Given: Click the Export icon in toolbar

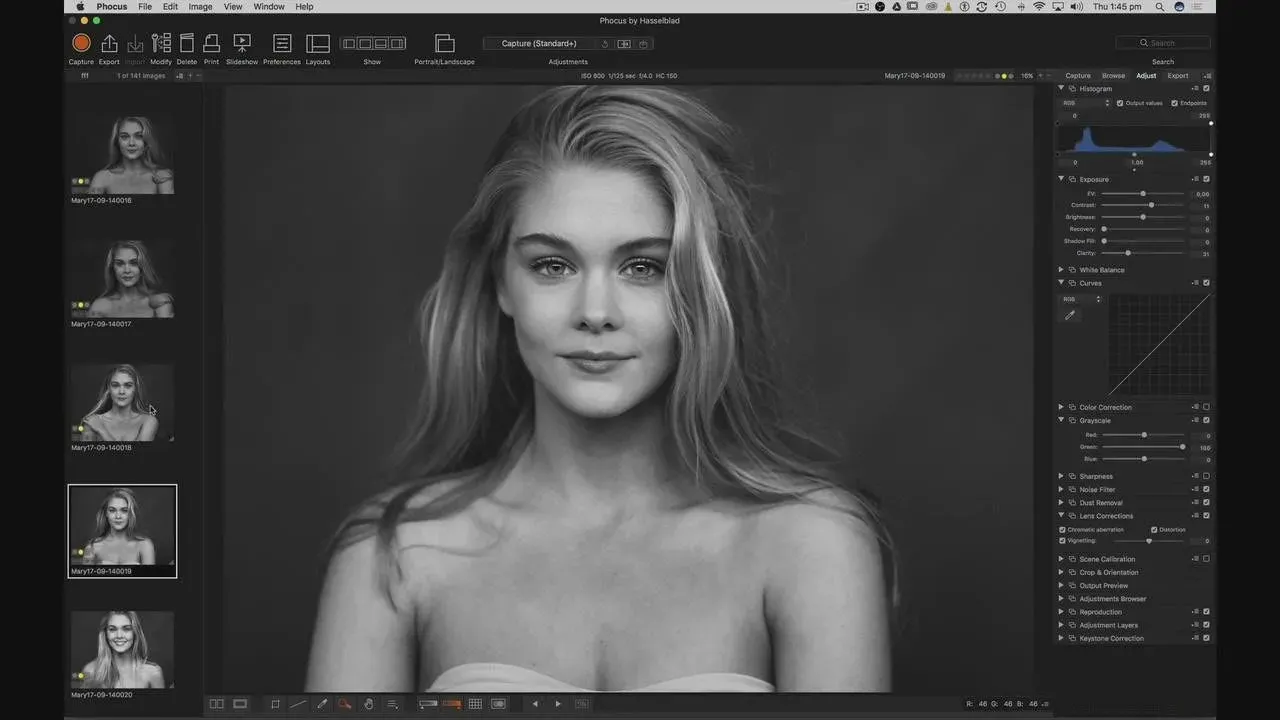Looking at the screenshot, I should click(109, 44).
